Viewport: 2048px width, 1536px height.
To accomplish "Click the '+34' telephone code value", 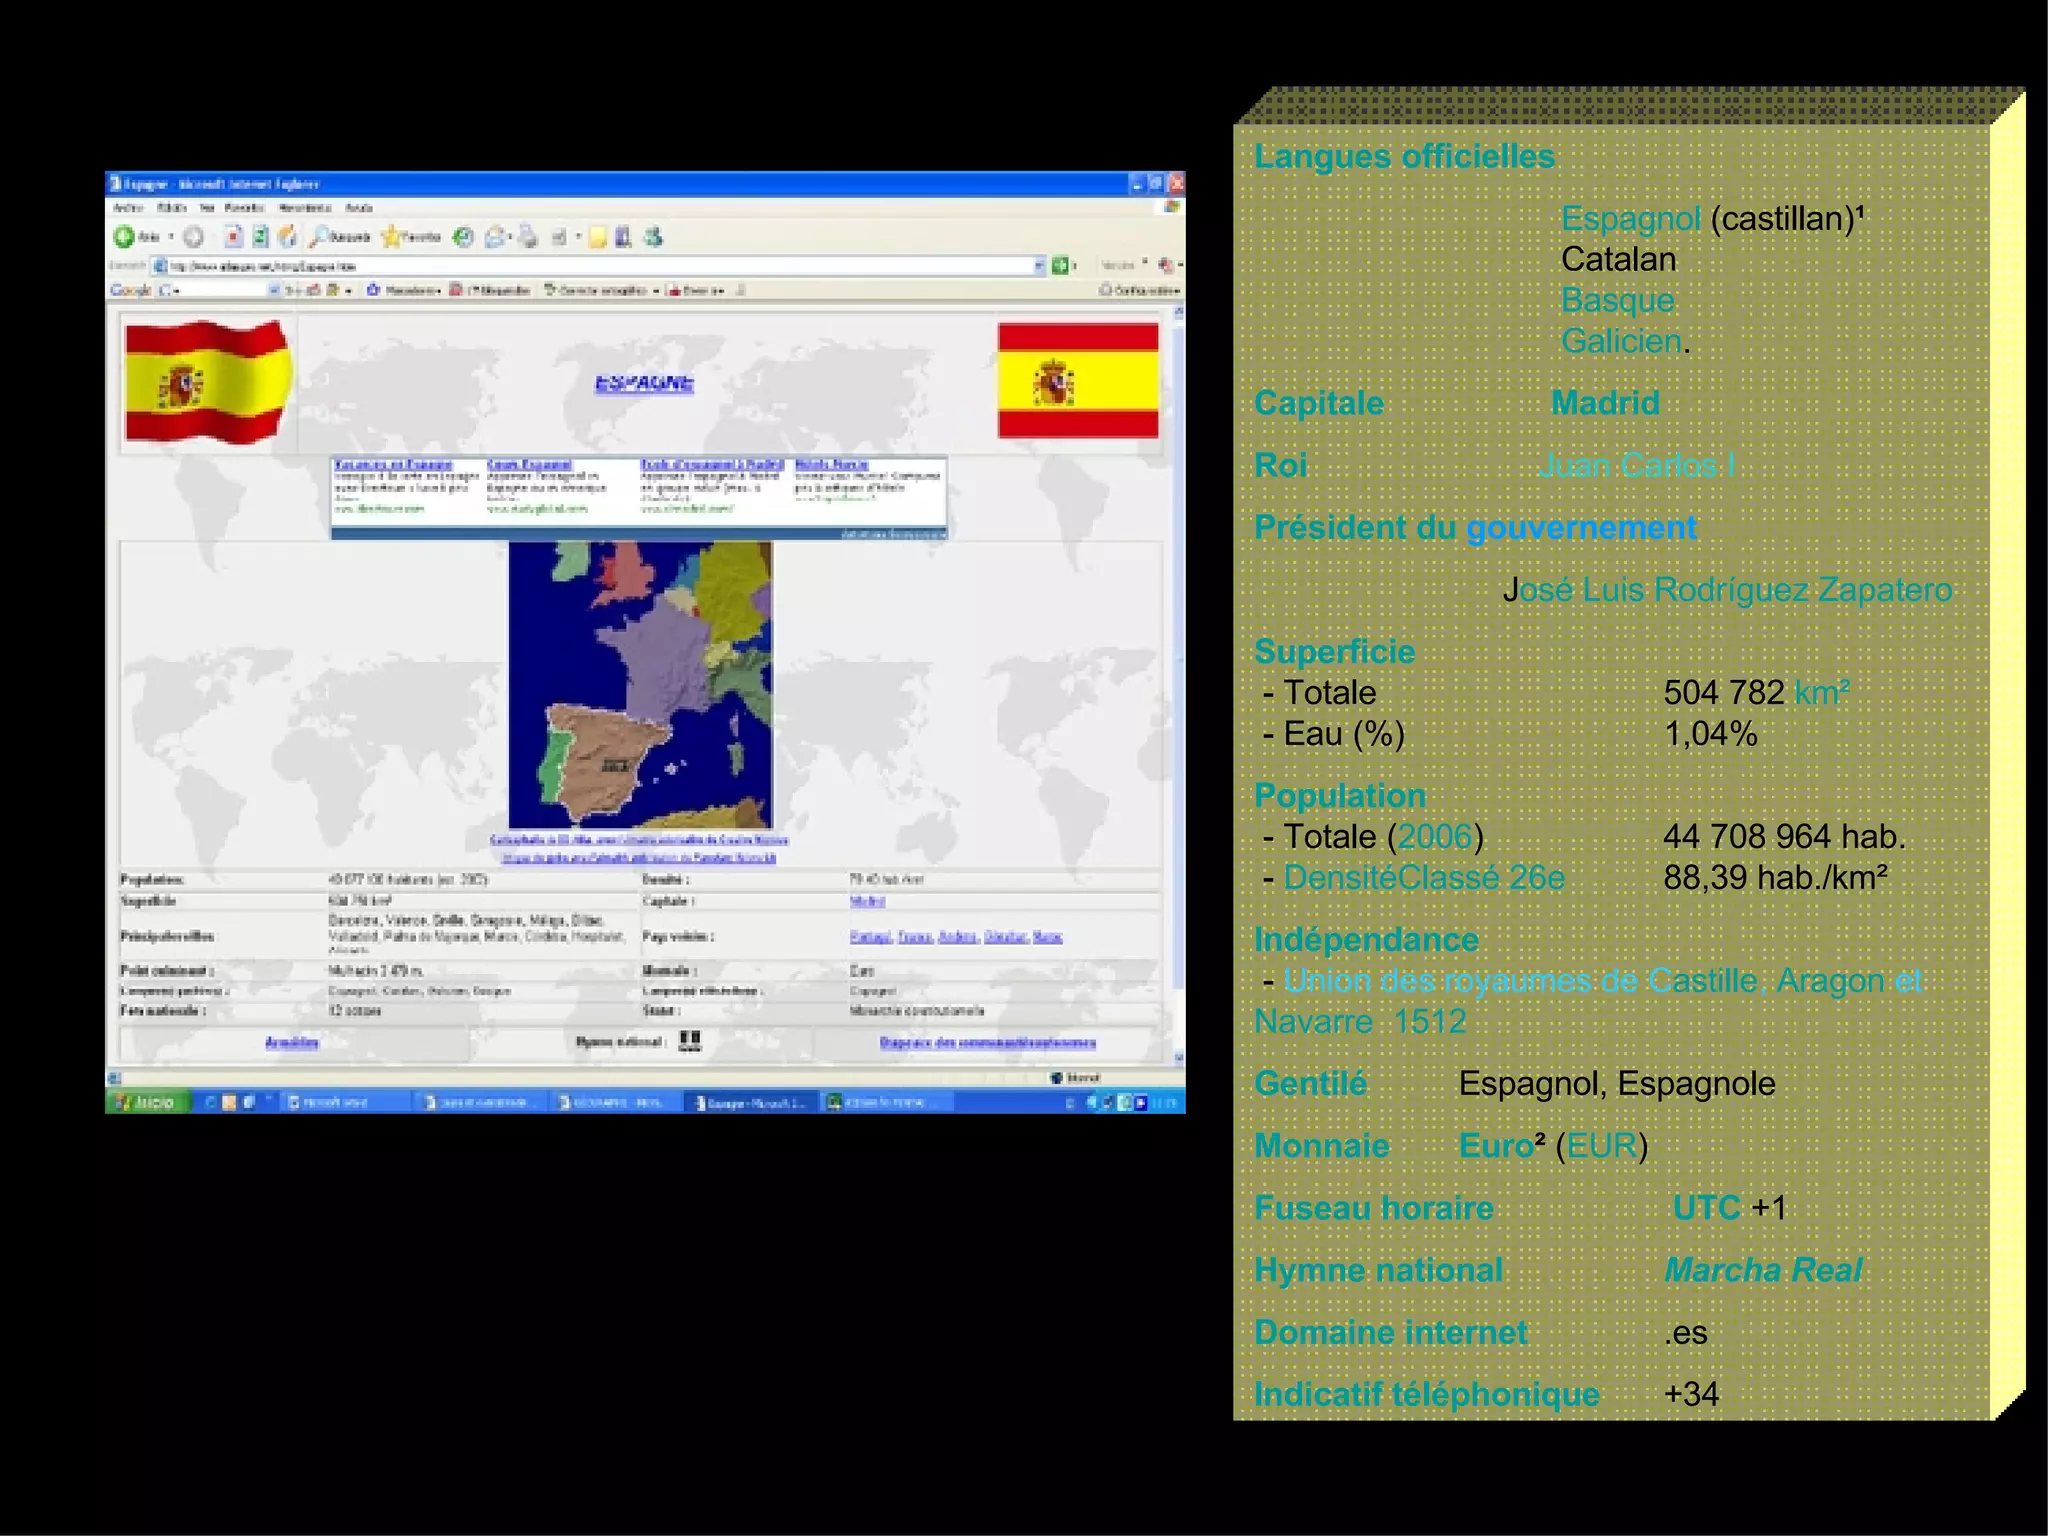I will (x=1692, y=1394).
